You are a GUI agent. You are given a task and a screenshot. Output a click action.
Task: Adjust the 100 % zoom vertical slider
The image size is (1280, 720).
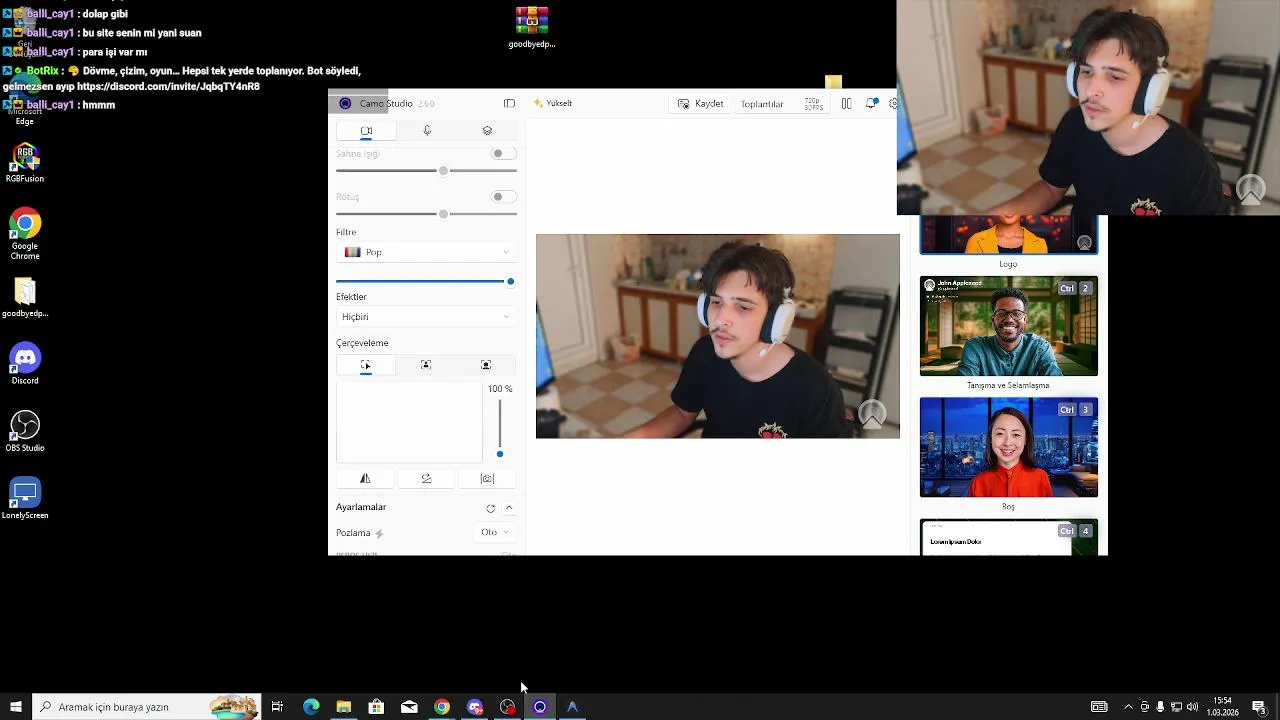tap(500, 428)
